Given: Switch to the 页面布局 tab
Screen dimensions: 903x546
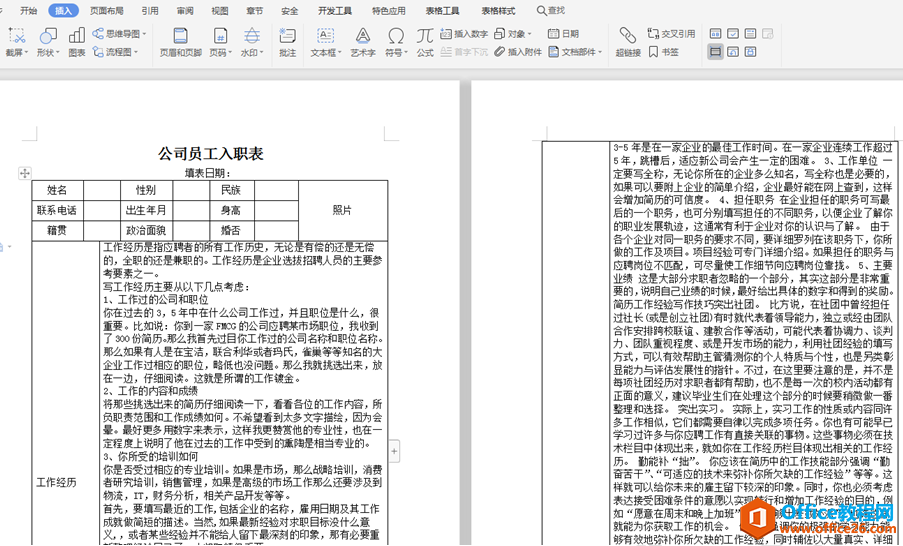Looking at the screenshot, I should pyautogui.click(x=107, y=10).
